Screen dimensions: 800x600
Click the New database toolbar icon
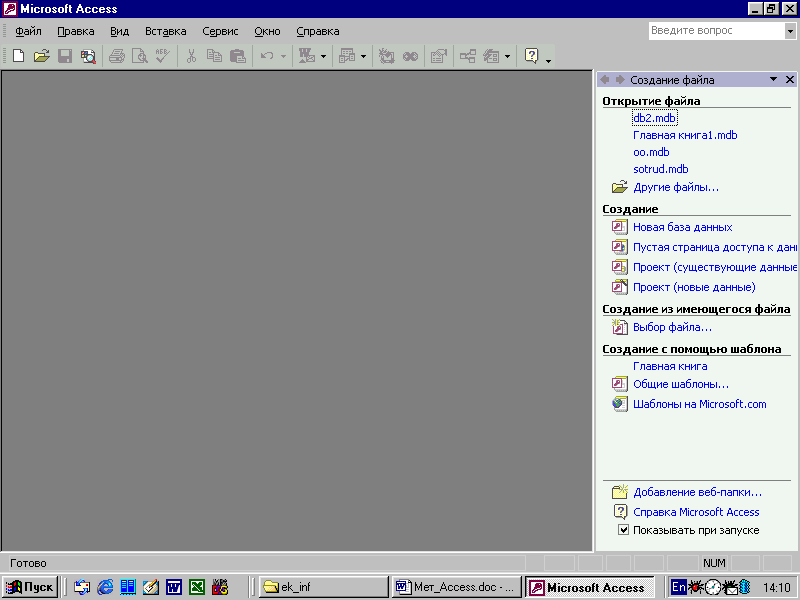click(x=18, y=56)
